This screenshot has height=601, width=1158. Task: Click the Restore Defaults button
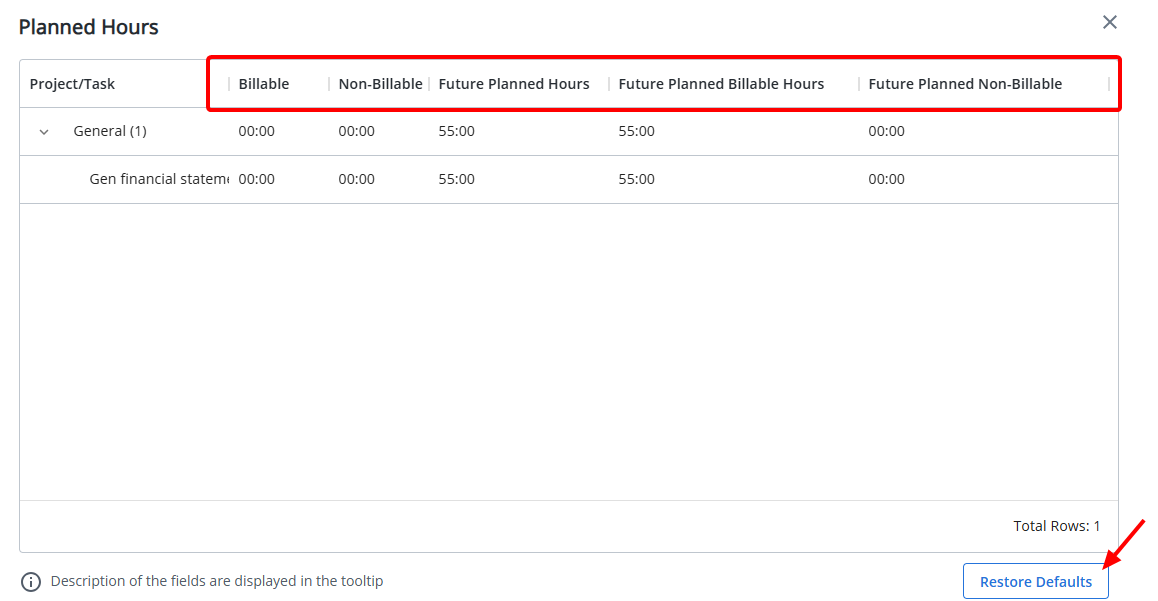point(1035,581)
